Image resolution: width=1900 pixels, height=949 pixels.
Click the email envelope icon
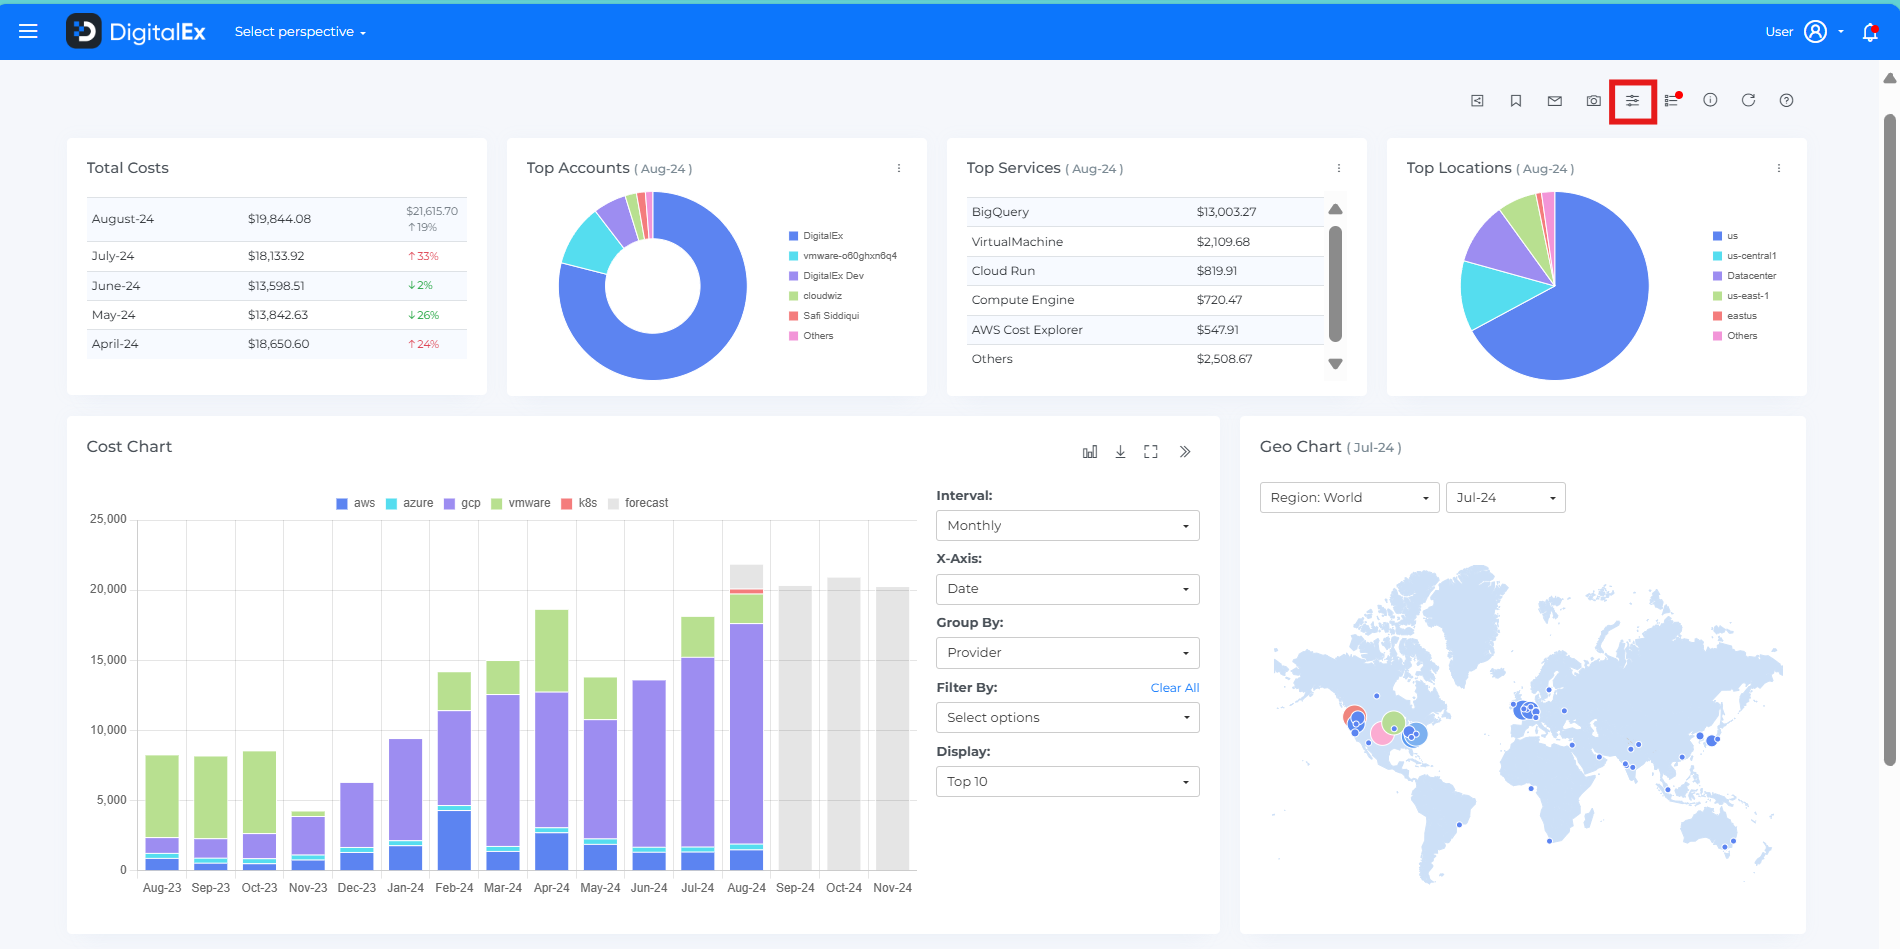pyautogui.click(x=1555, y=101)
